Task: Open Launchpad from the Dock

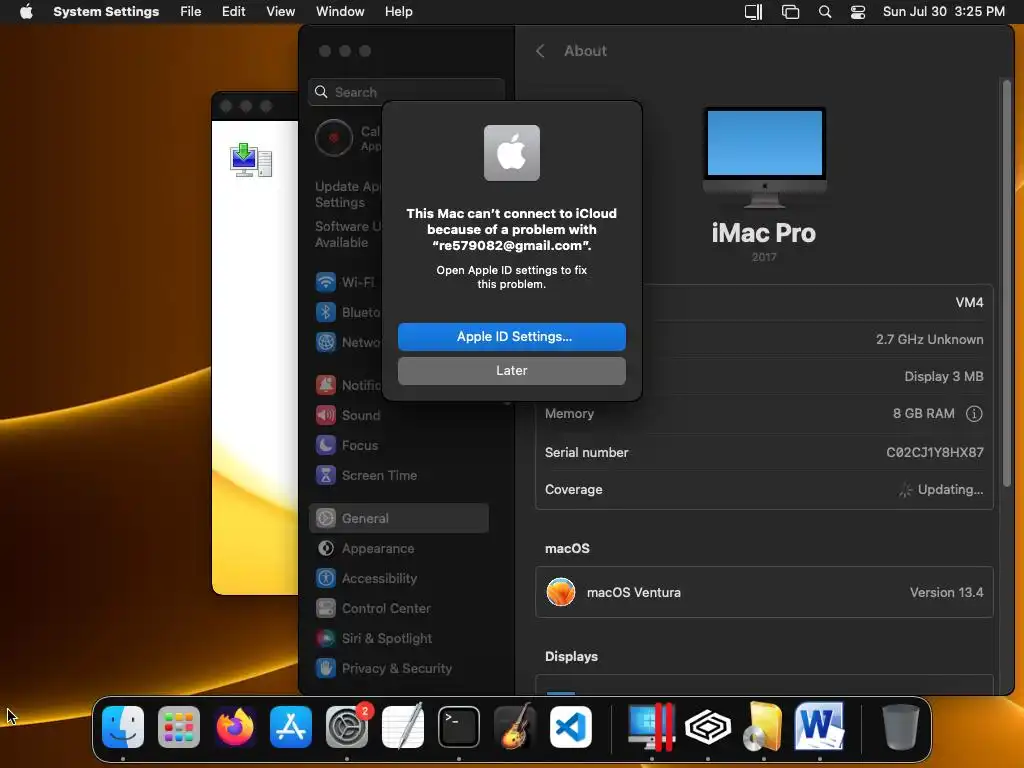Action: (x=179, y=727)
